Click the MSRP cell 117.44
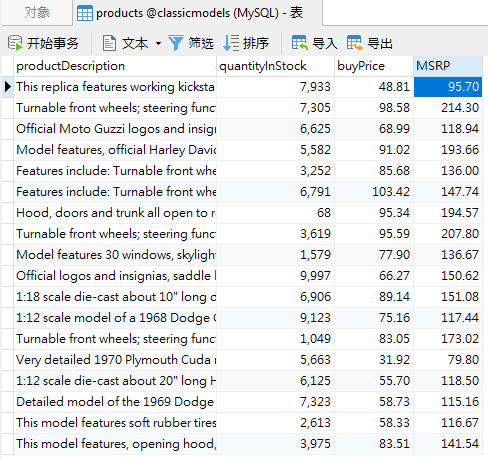The width and height of the screenshot is (488, 459). pos(448,318)
